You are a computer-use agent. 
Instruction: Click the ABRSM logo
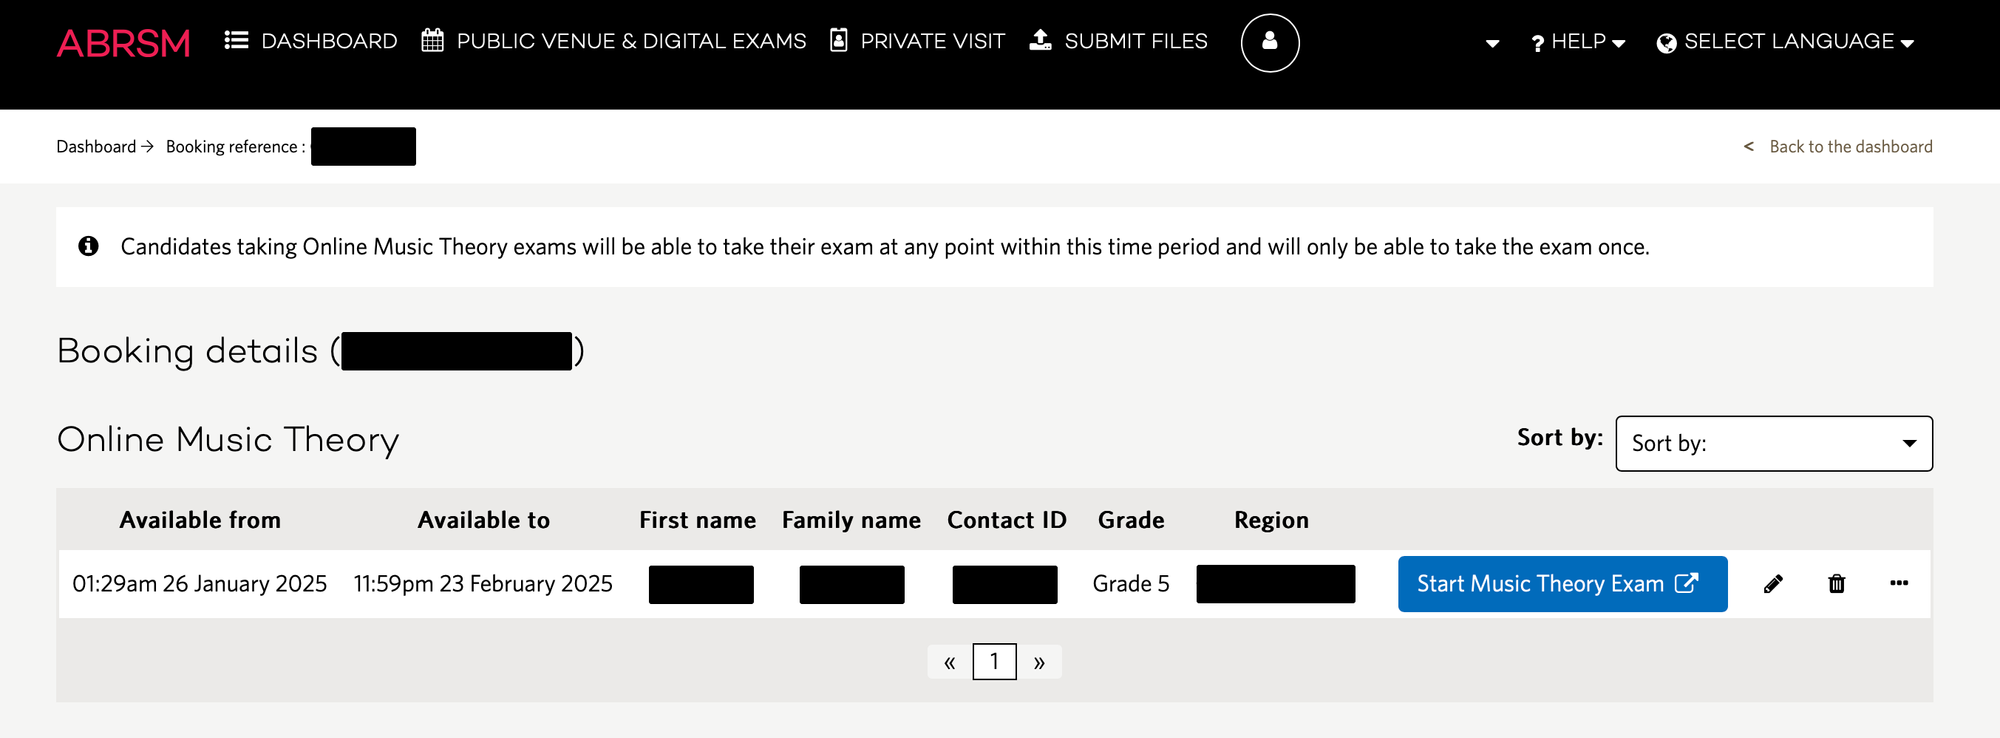click(123, 43)
